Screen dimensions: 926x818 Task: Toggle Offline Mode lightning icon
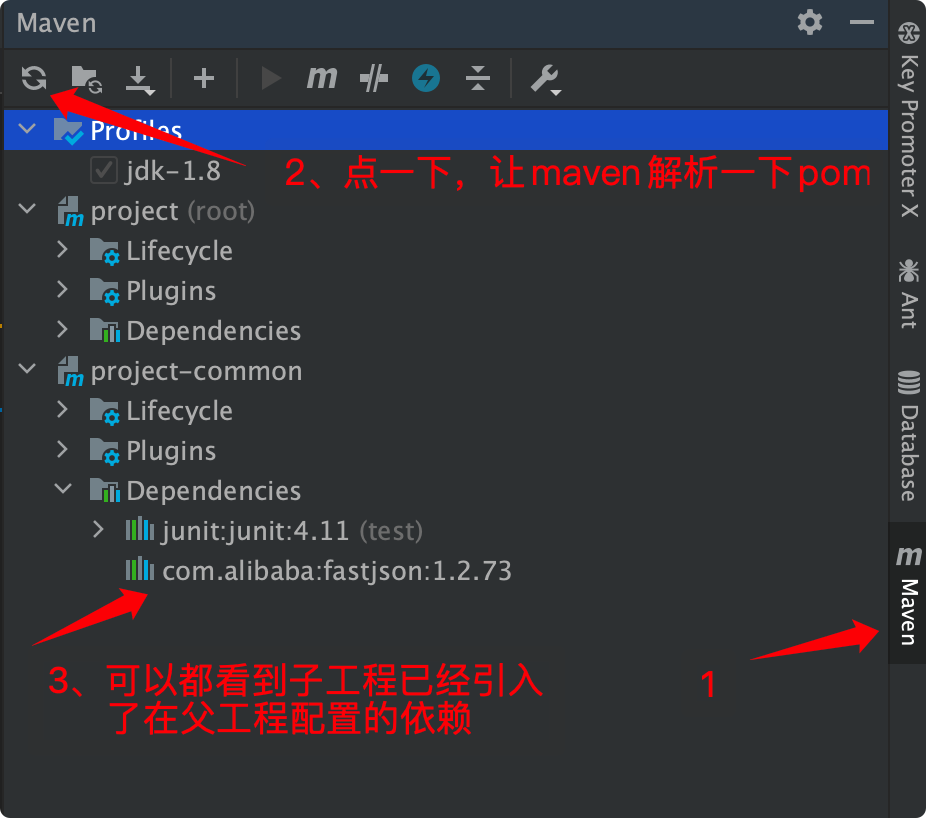(426, 78)
